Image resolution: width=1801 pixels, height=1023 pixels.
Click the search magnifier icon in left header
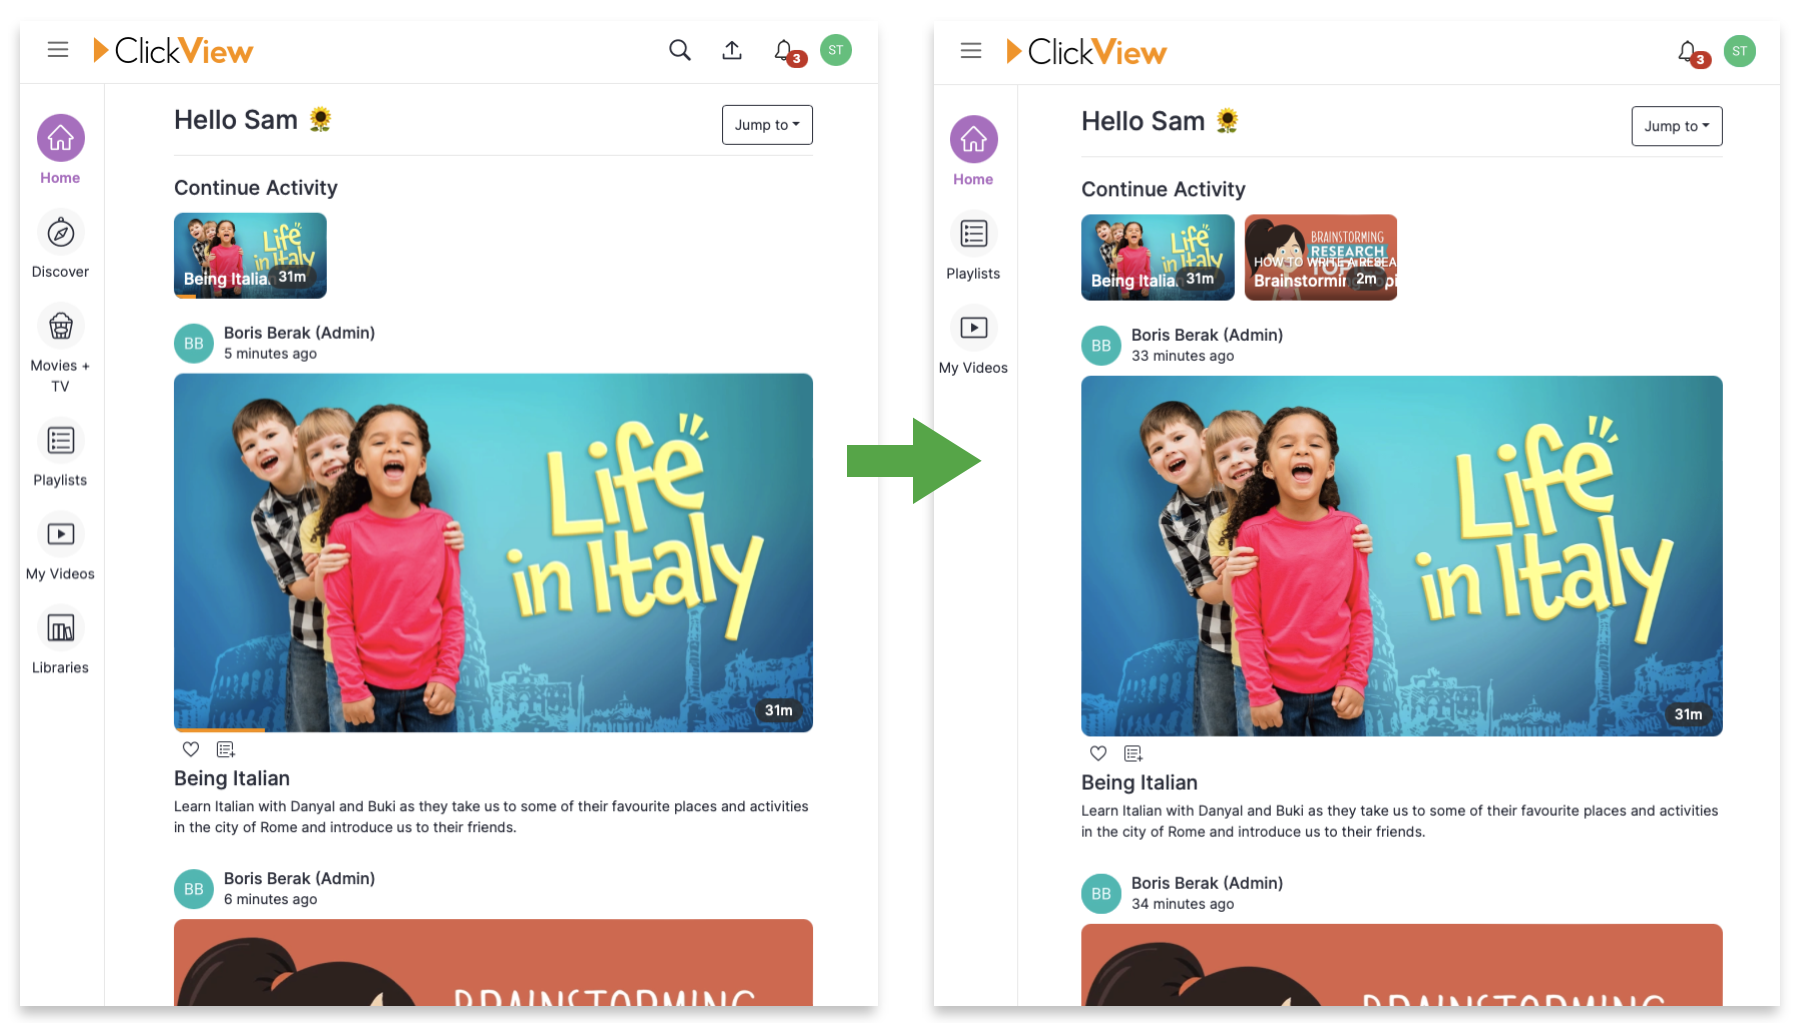click(x=680, y=50)
